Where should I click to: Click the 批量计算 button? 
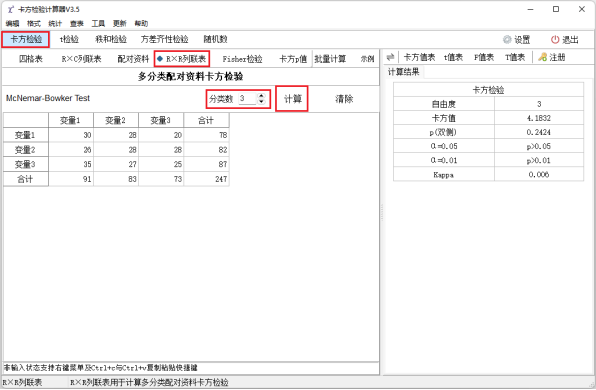point(330,59)
